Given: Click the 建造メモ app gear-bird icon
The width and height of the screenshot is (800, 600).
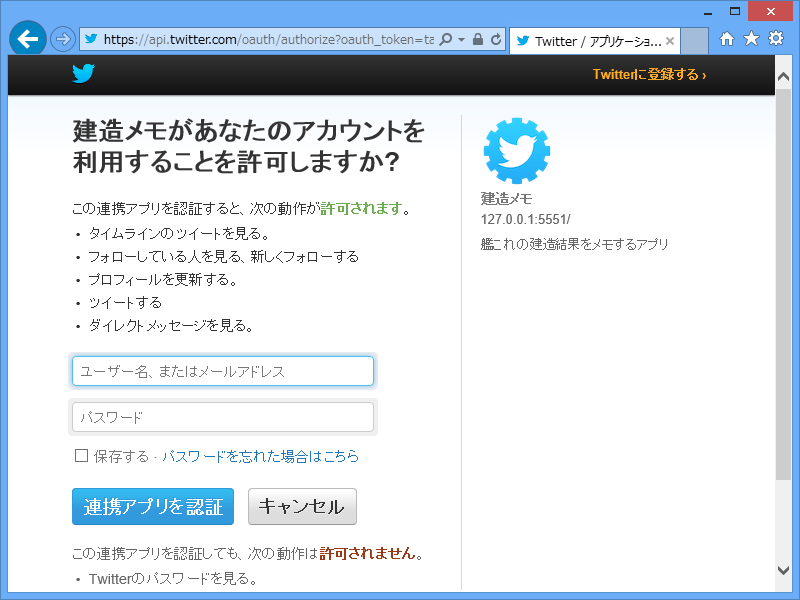Looking at the screenshot, I should tap(516, 151).
